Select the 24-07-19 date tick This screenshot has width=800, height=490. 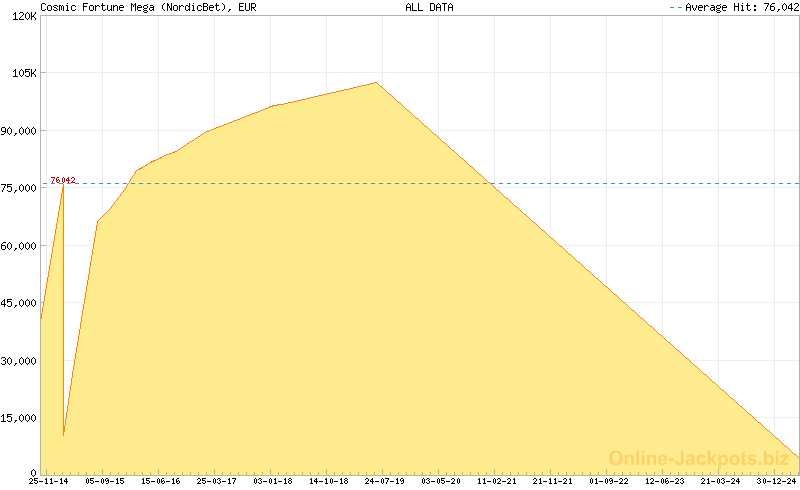point(385,481)
